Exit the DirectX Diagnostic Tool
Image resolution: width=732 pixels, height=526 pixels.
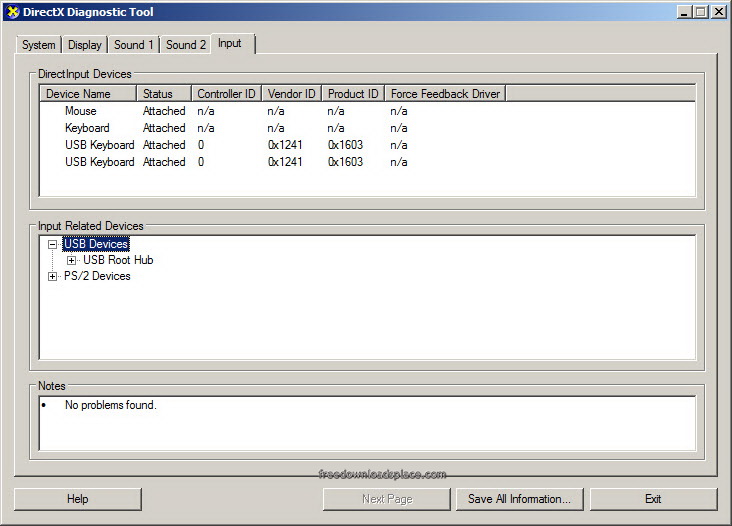(x=653, y=499)
